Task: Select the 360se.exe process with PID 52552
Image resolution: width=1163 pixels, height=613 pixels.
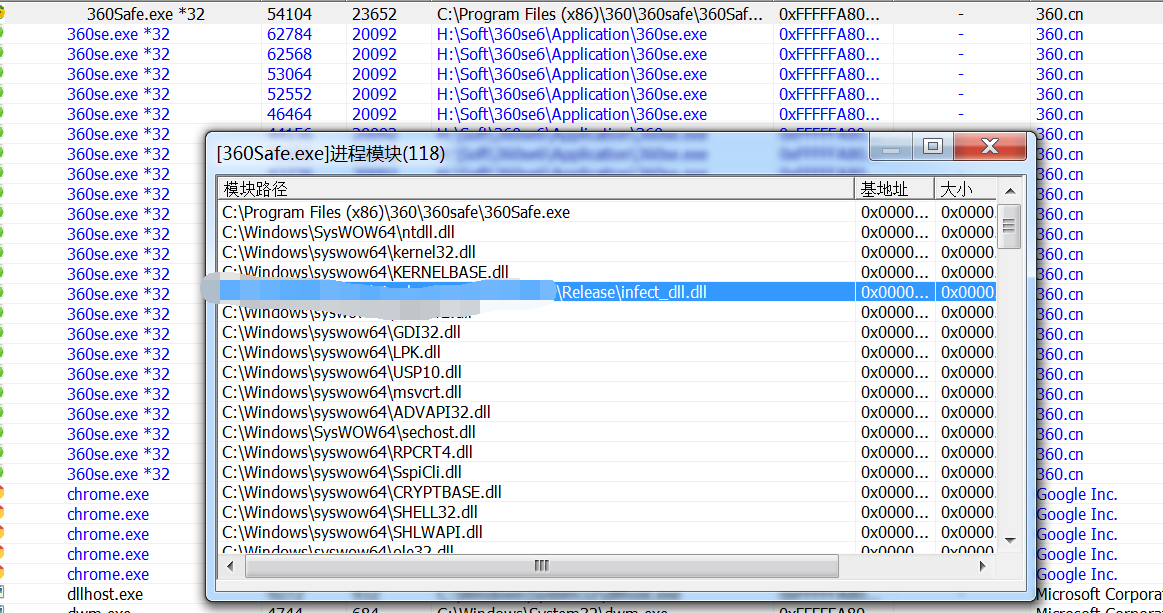Action: 118,94
